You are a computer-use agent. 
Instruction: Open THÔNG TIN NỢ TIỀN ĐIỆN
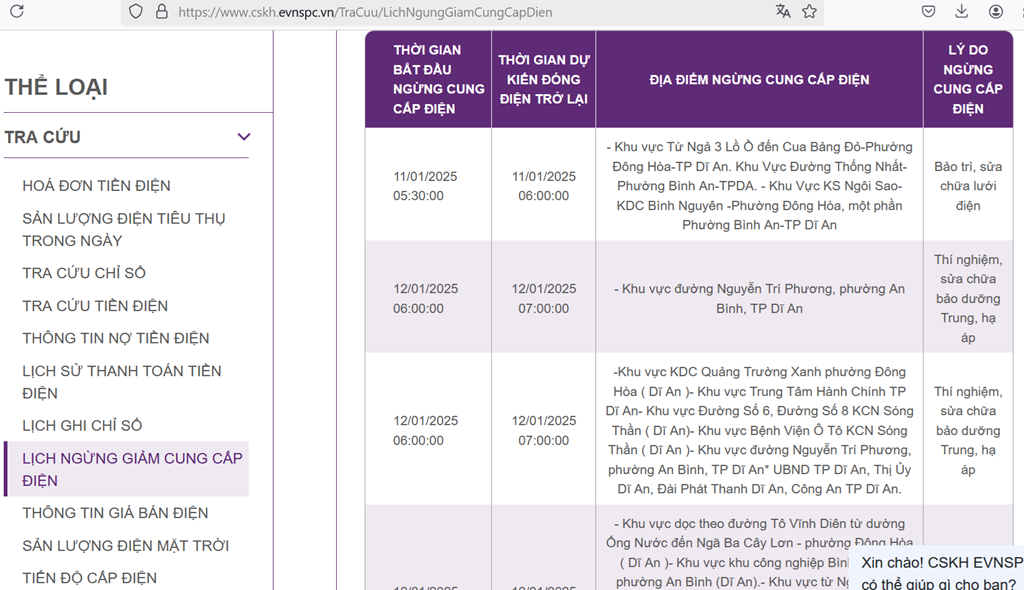[115, 338]
